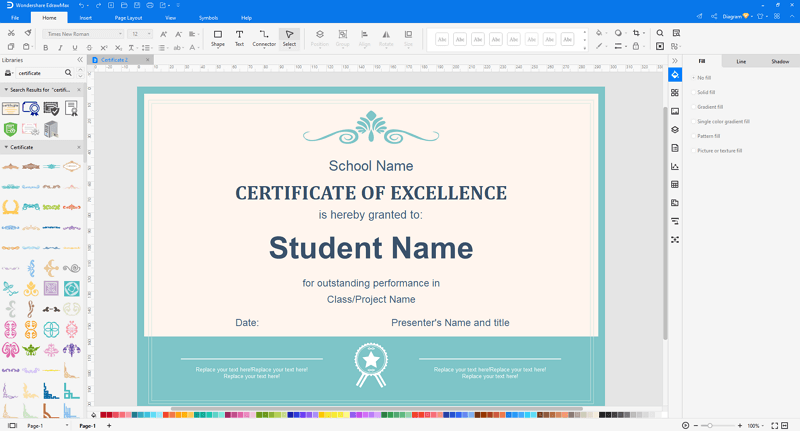Pick the red swatch in color bar

pos(104,415)
